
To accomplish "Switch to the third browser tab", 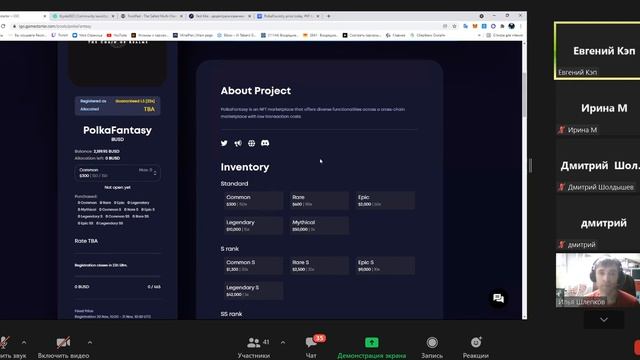I will pyautogui.click(x=152, y=16).
